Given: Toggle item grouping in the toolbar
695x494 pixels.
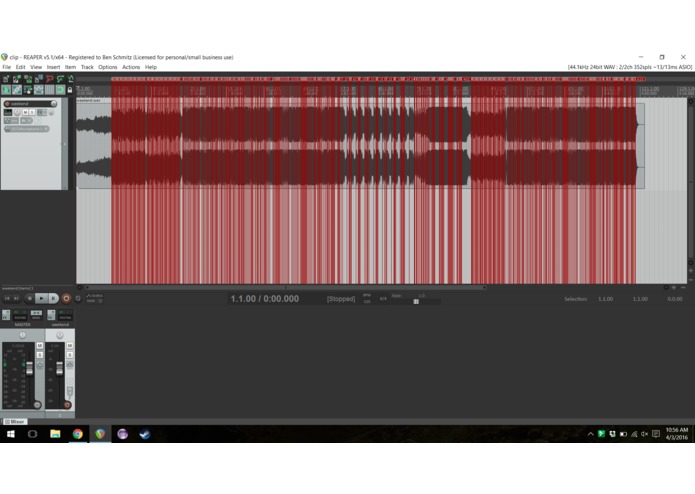Looking at the screenshot, I should tap(17, 89).
